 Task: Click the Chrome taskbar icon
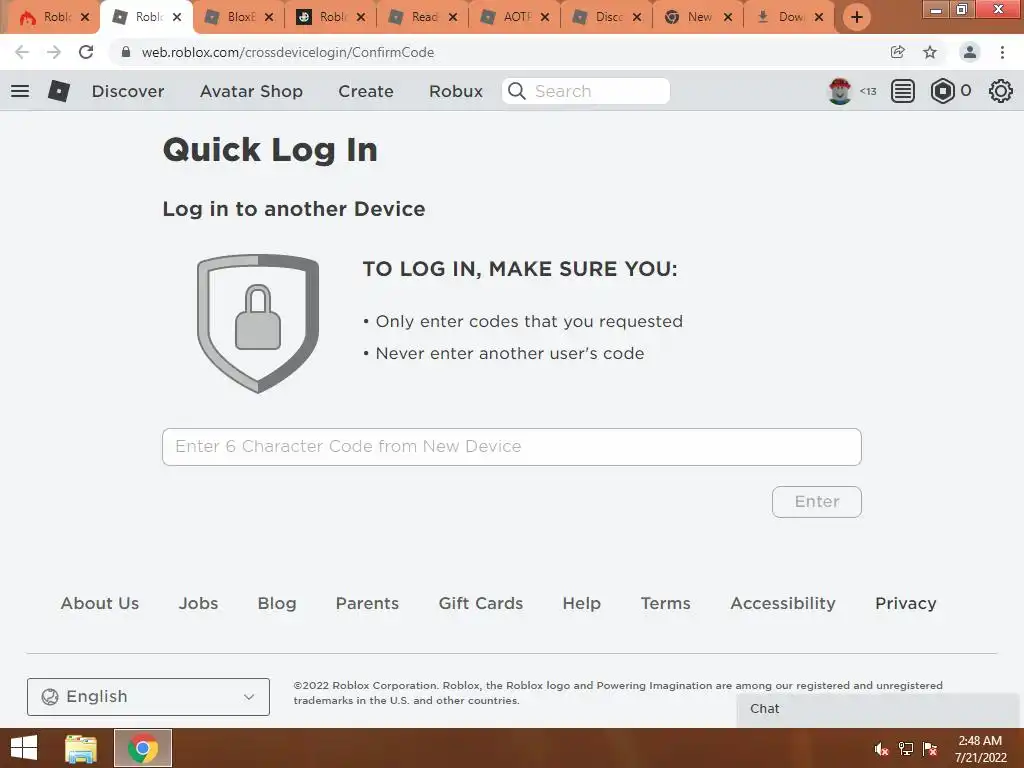tap(143, 748)
